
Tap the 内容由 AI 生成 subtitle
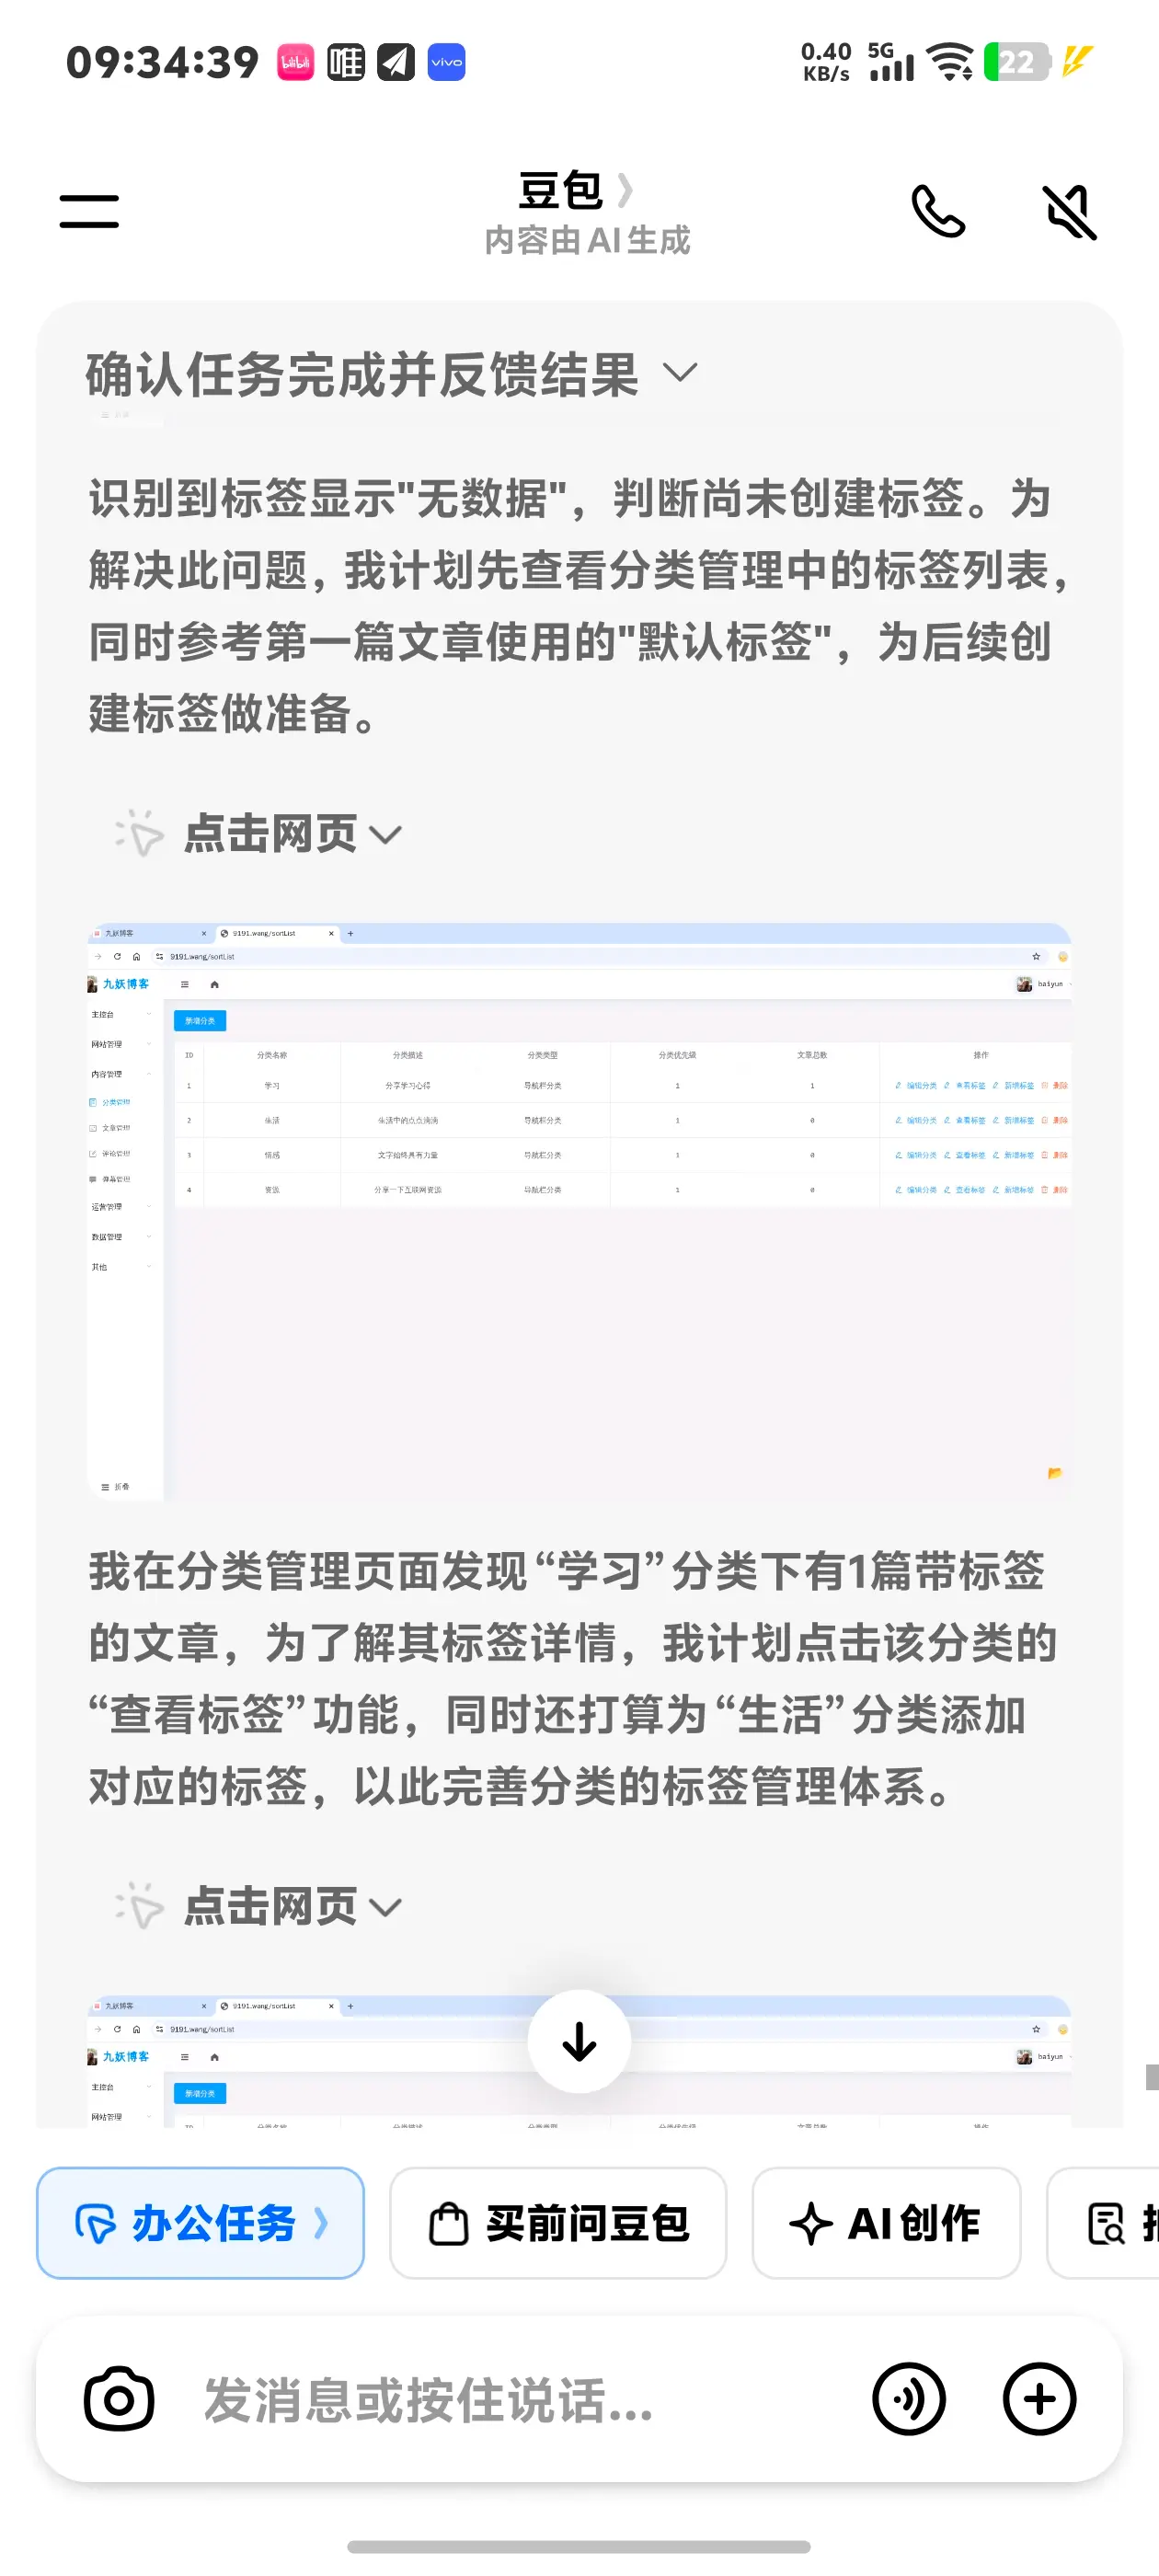tap(587, 240)
